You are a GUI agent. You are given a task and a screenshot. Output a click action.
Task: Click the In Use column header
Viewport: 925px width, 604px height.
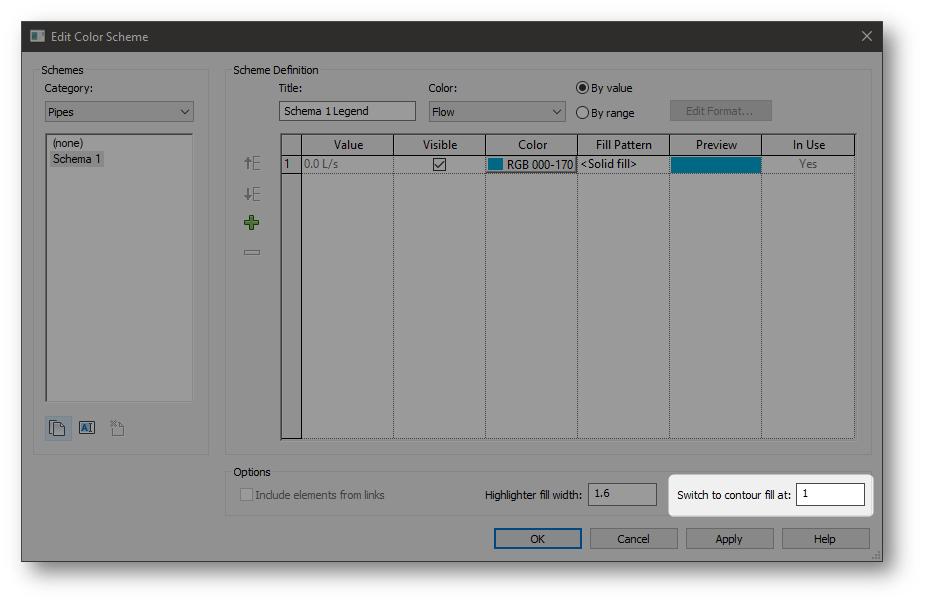[x=808, y=145]
